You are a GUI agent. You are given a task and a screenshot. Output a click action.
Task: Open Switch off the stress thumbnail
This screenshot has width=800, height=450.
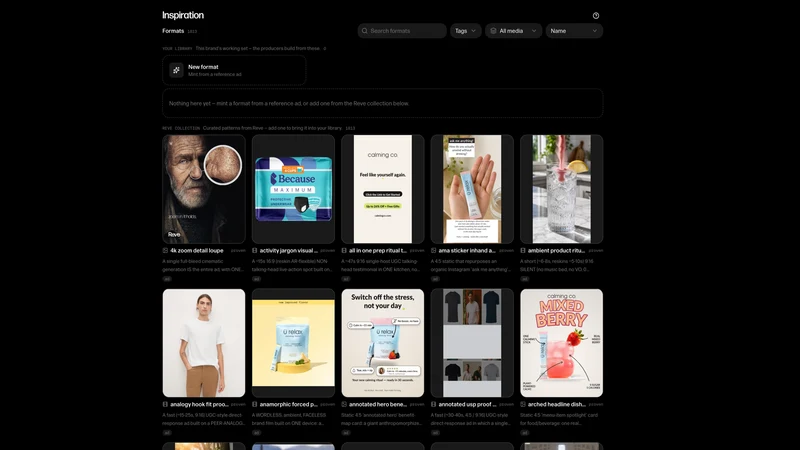[x=383, y=343]
